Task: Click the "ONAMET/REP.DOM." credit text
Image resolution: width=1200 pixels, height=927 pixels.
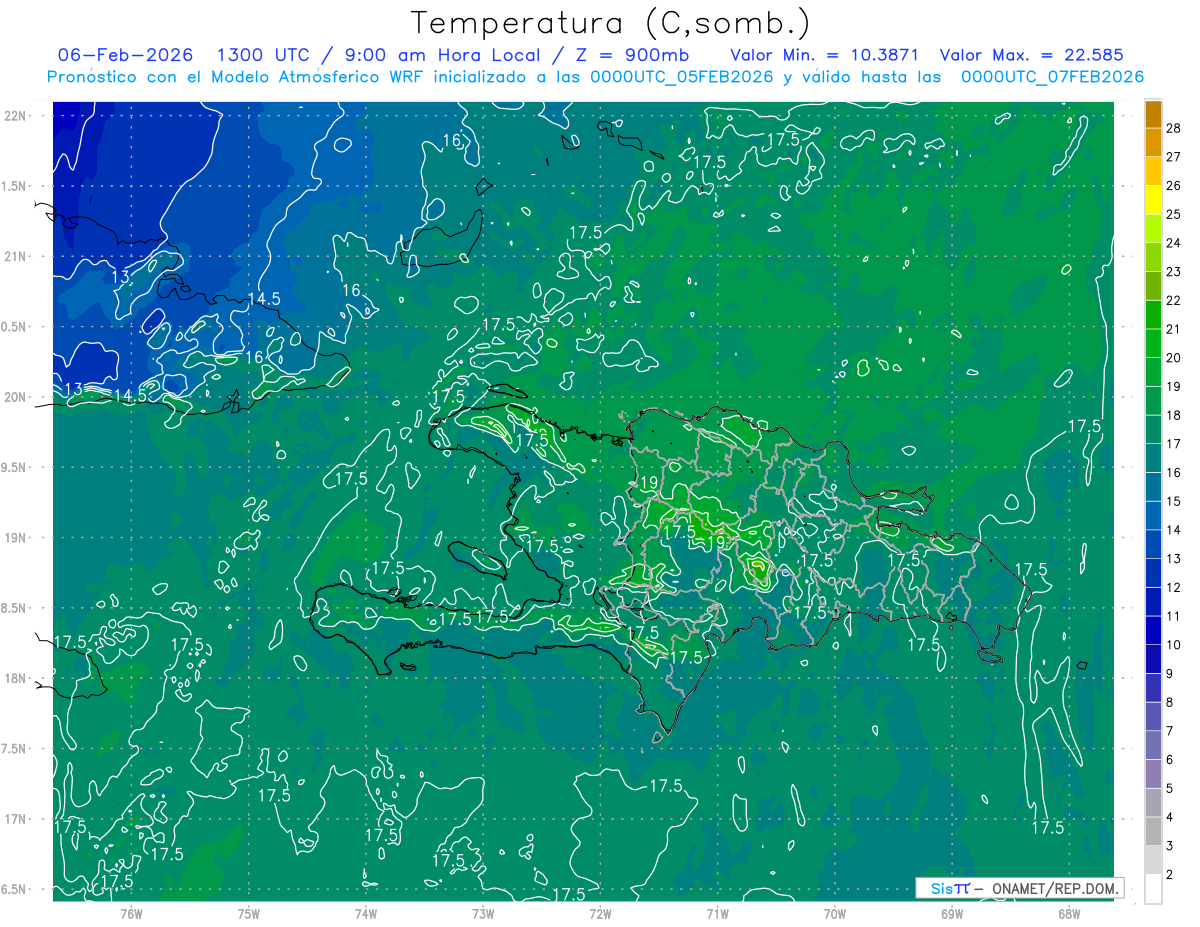Action: (x=1054, y=888)
